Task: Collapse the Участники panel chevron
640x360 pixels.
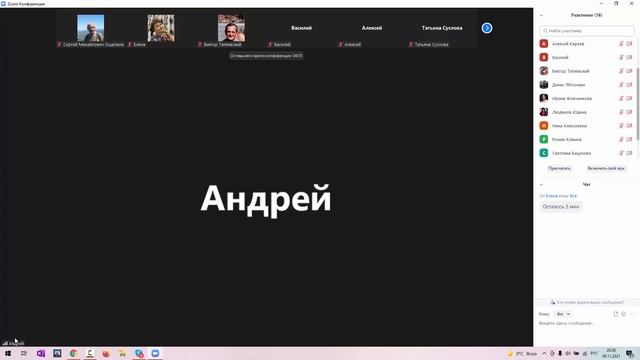Action: pos(541,15)
